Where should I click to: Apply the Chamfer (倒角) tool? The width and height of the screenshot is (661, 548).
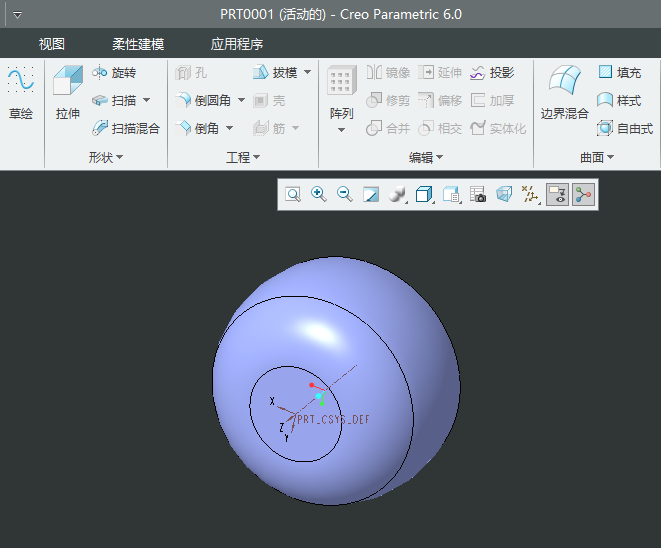click(197, 128)
